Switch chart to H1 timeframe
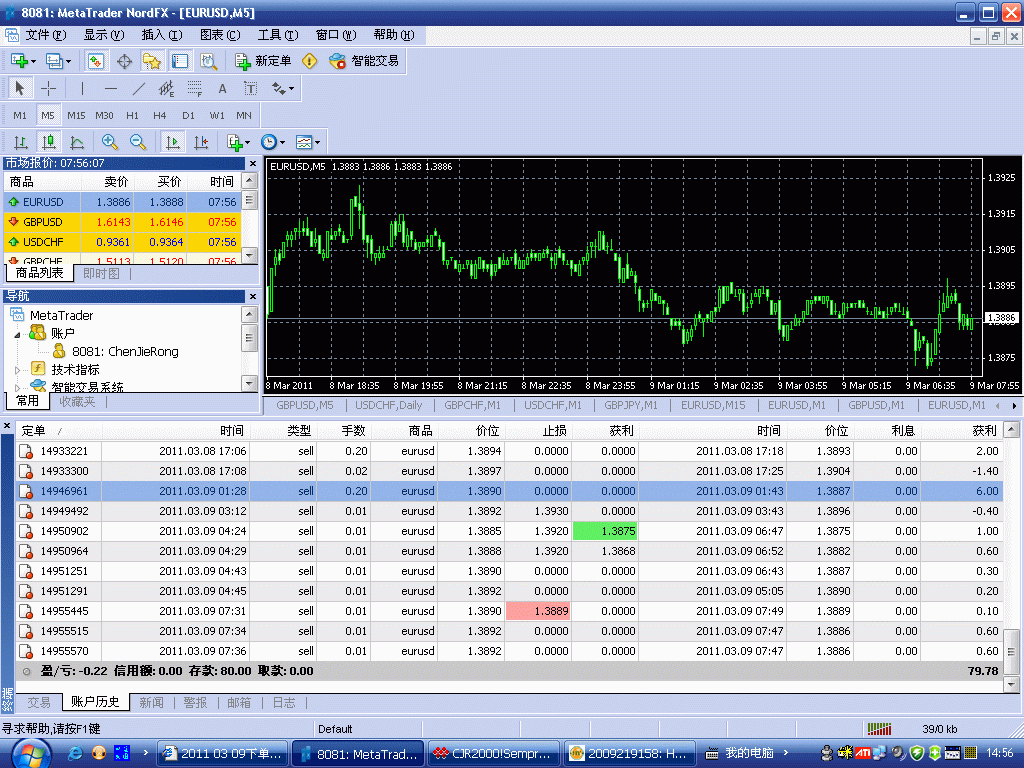The height and width of the screenshot is (768, 1024). [132, 115]
